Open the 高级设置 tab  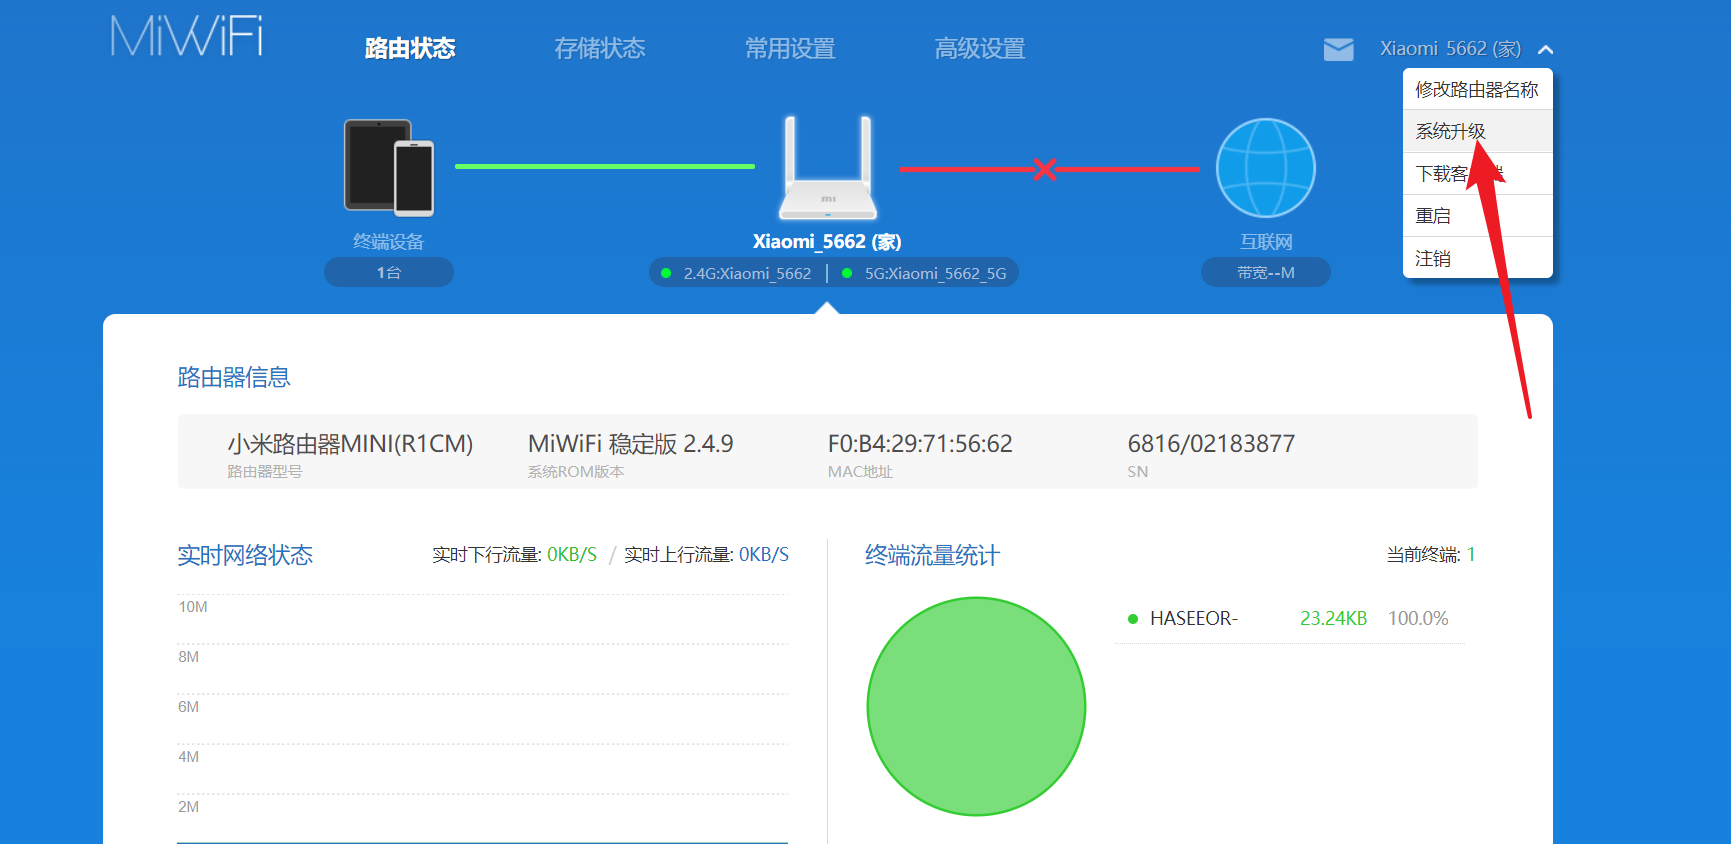[x=980, y=48]
